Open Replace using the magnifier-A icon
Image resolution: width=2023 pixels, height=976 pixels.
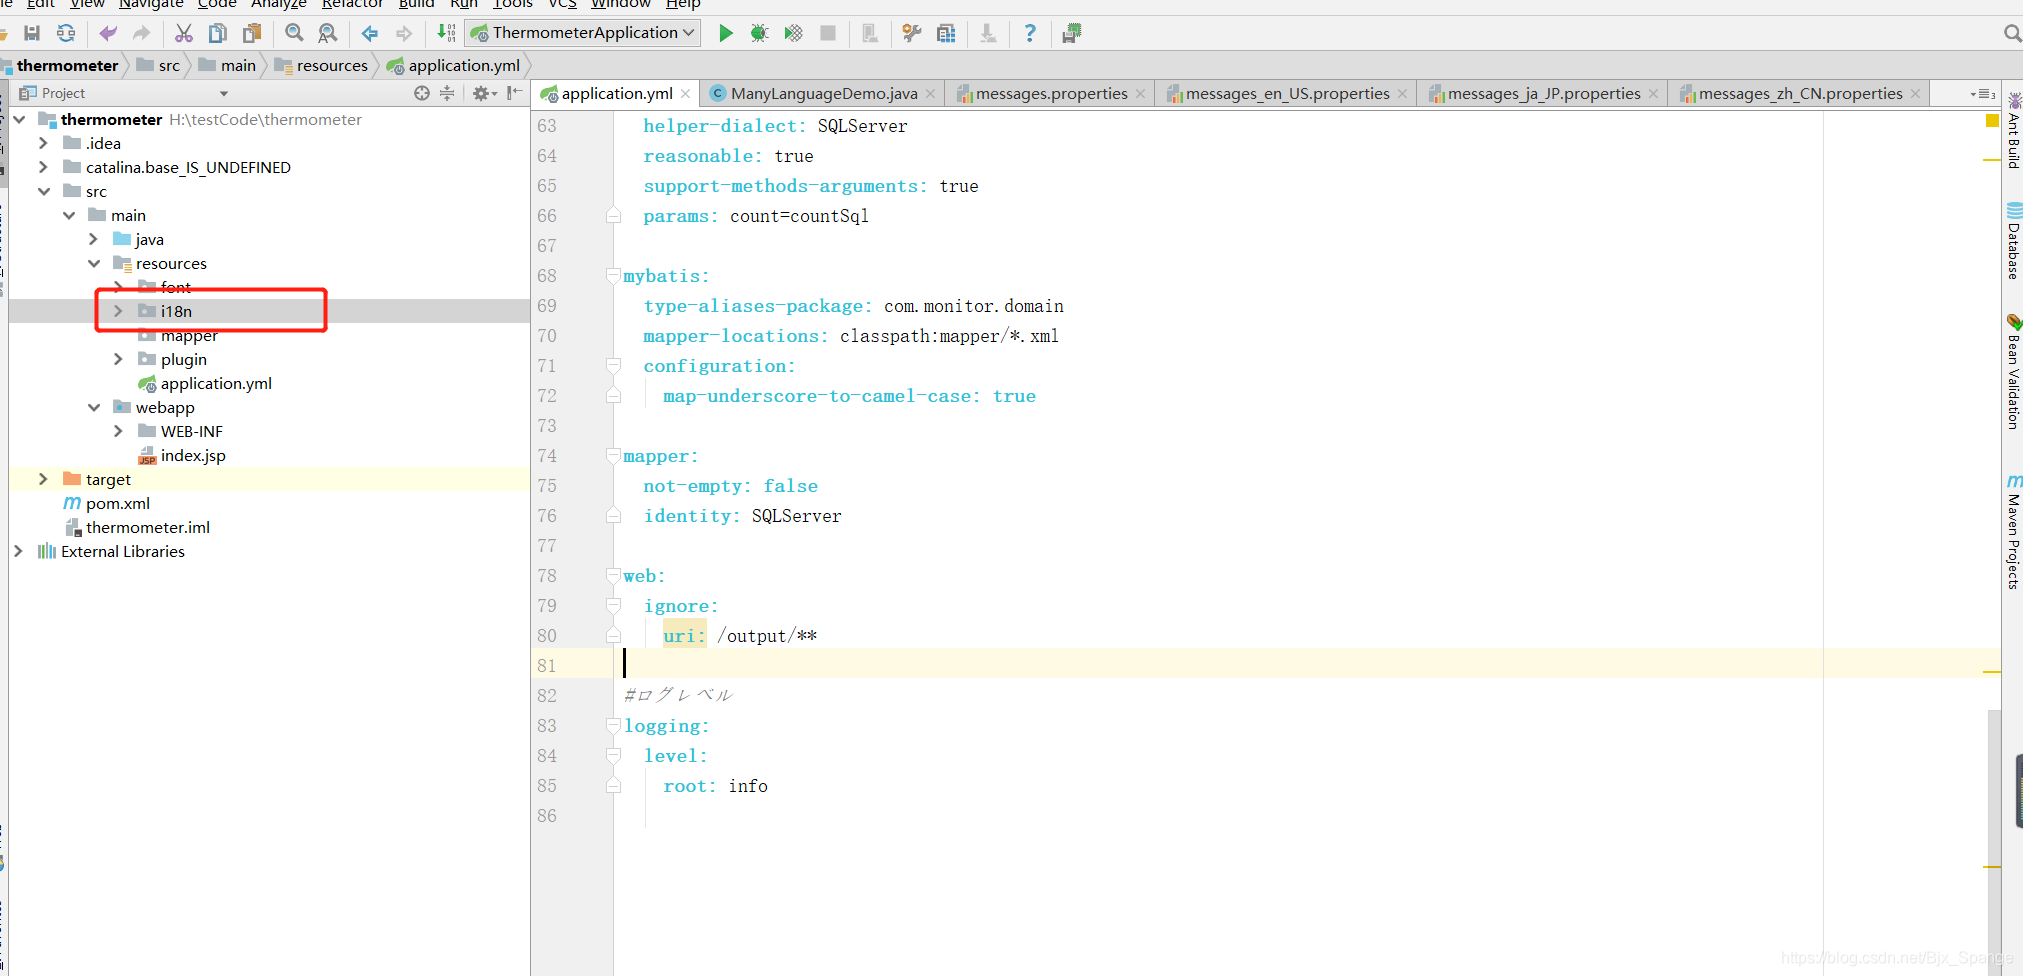[x=327, y=33]
